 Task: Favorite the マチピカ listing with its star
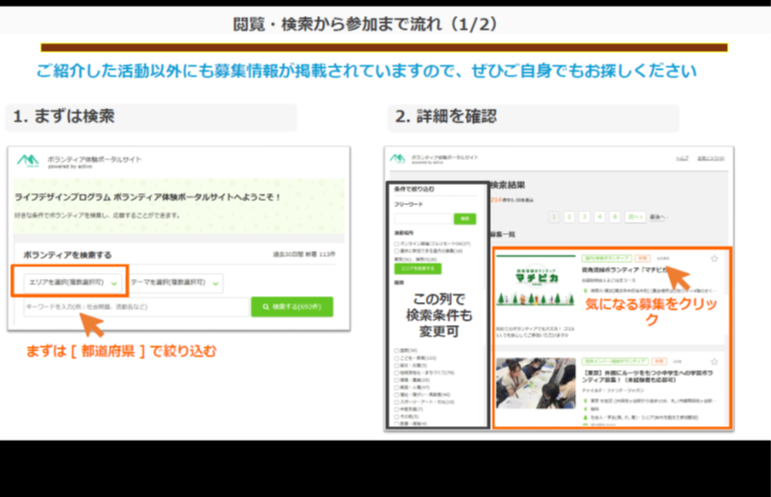(x=714, y=259)
